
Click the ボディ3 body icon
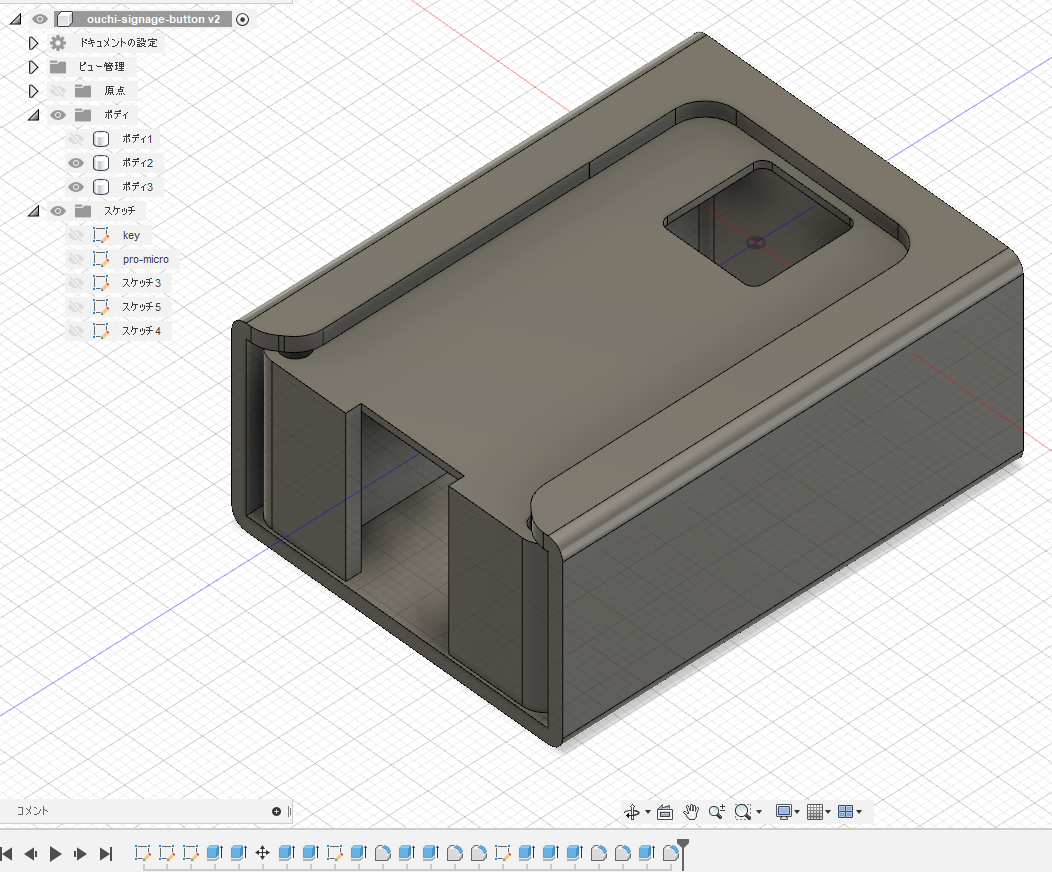point(101,187)
